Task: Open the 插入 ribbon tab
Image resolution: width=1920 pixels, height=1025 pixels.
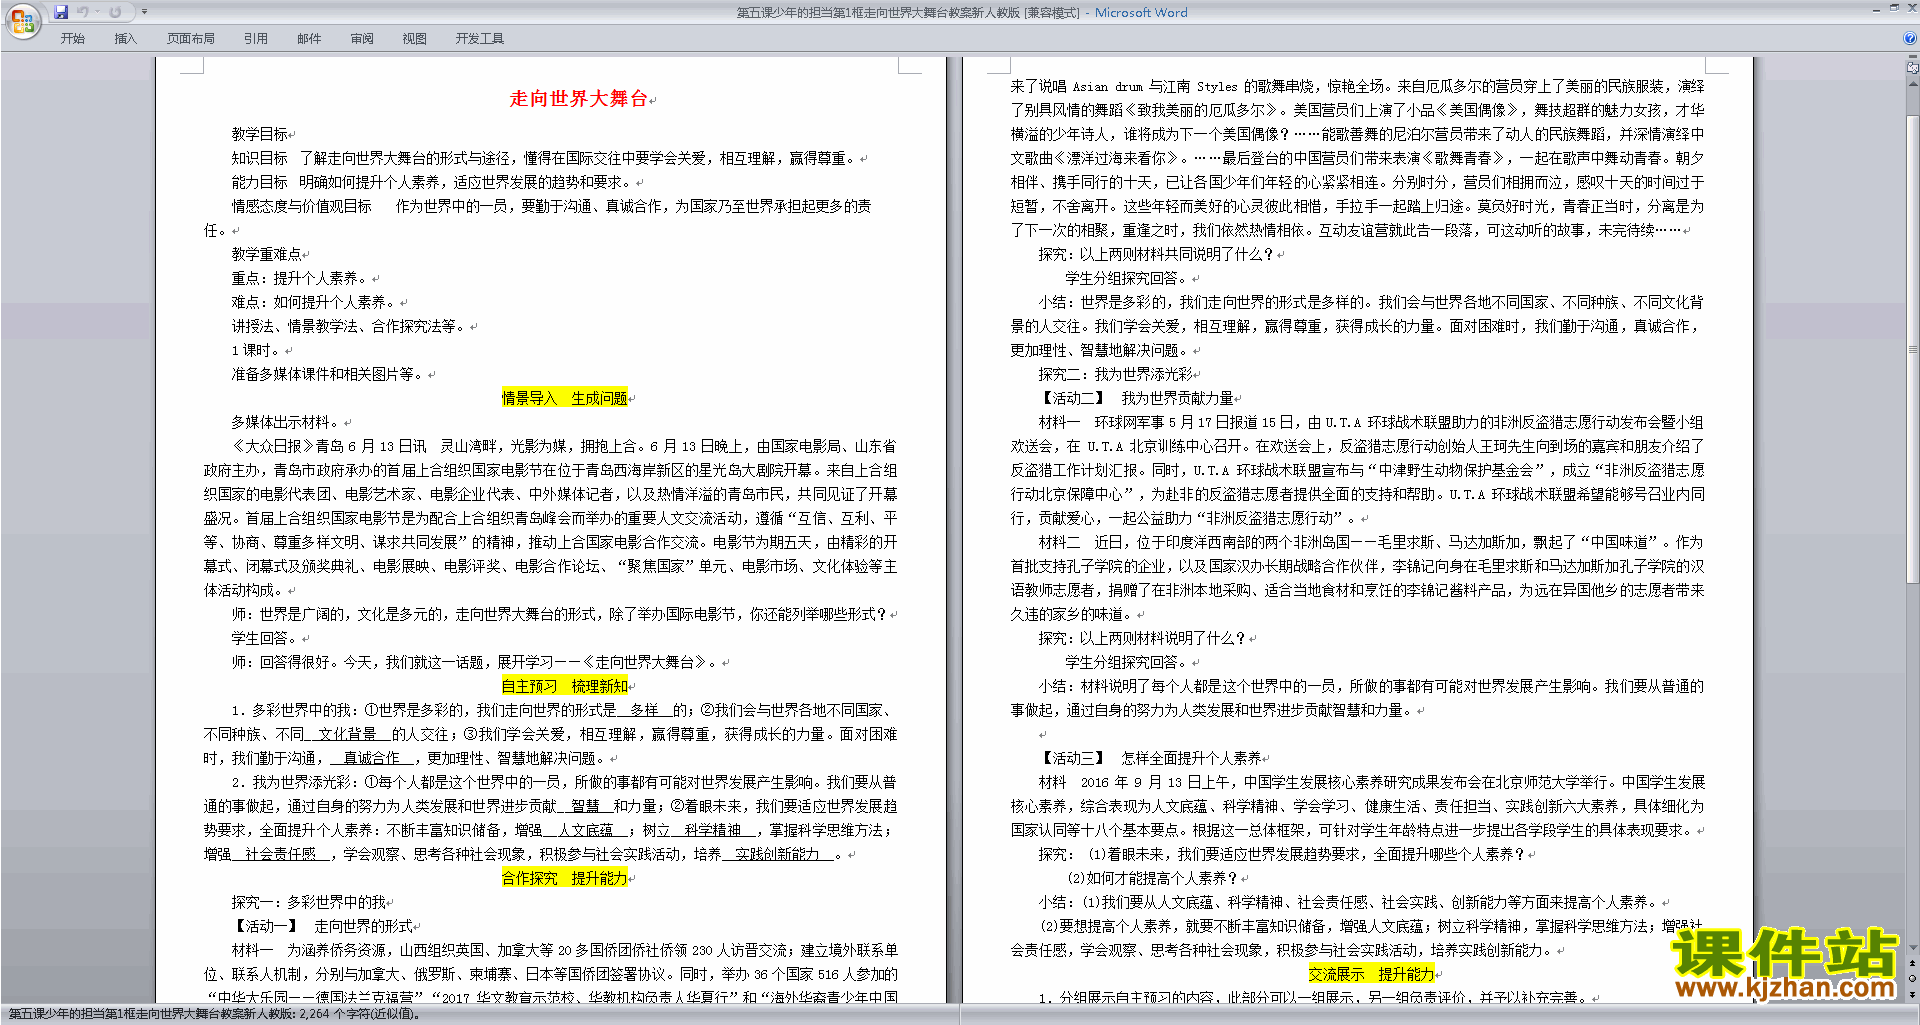Action: [125, 38]
